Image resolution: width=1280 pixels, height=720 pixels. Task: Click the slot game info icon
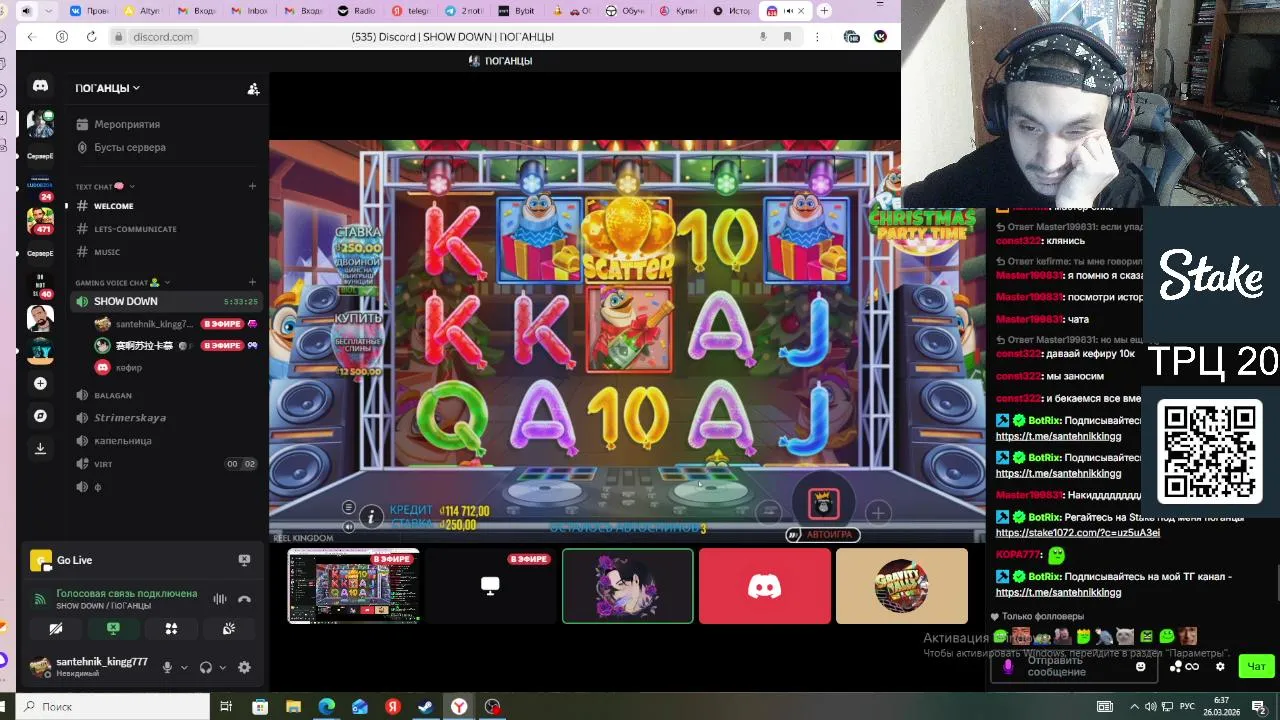click(371, 516)
